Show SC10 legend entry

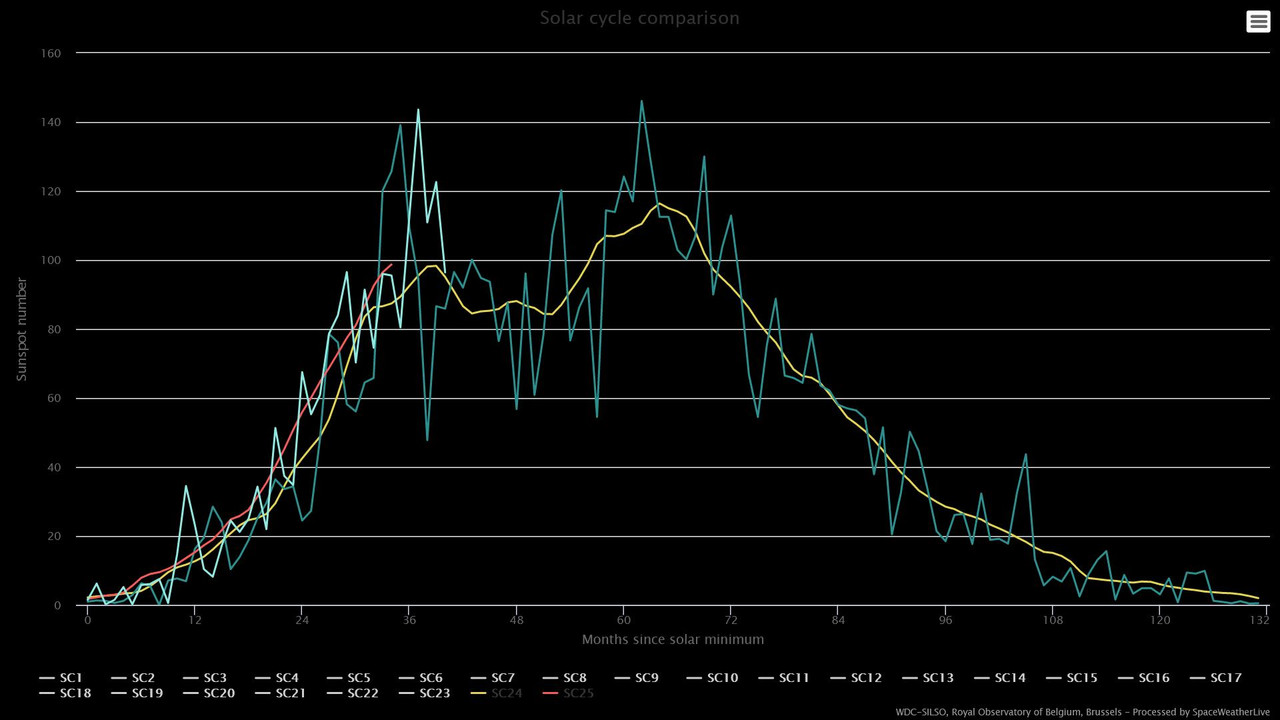(712, 678)
